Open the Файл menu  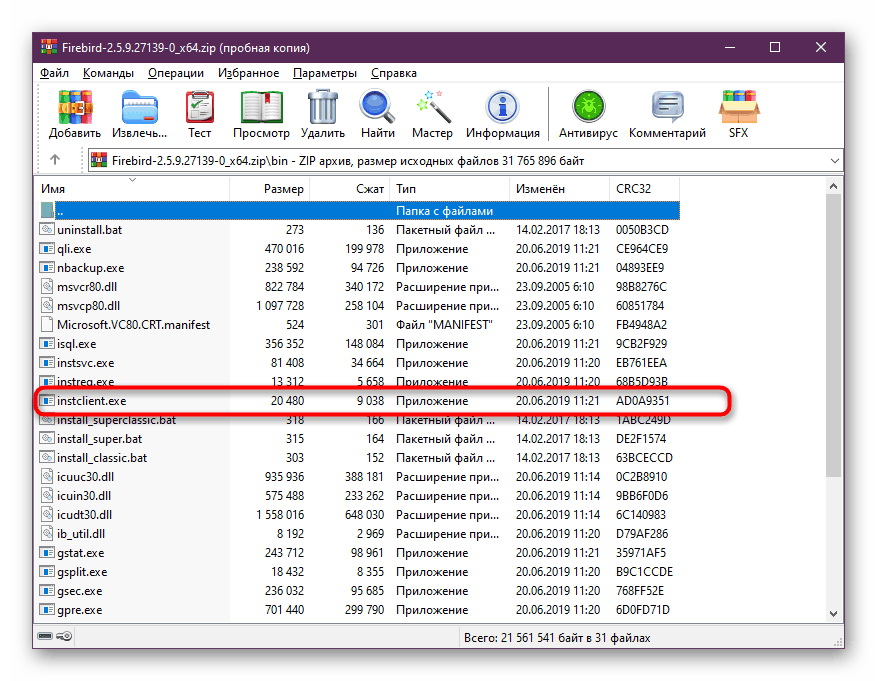pos(54,73)
